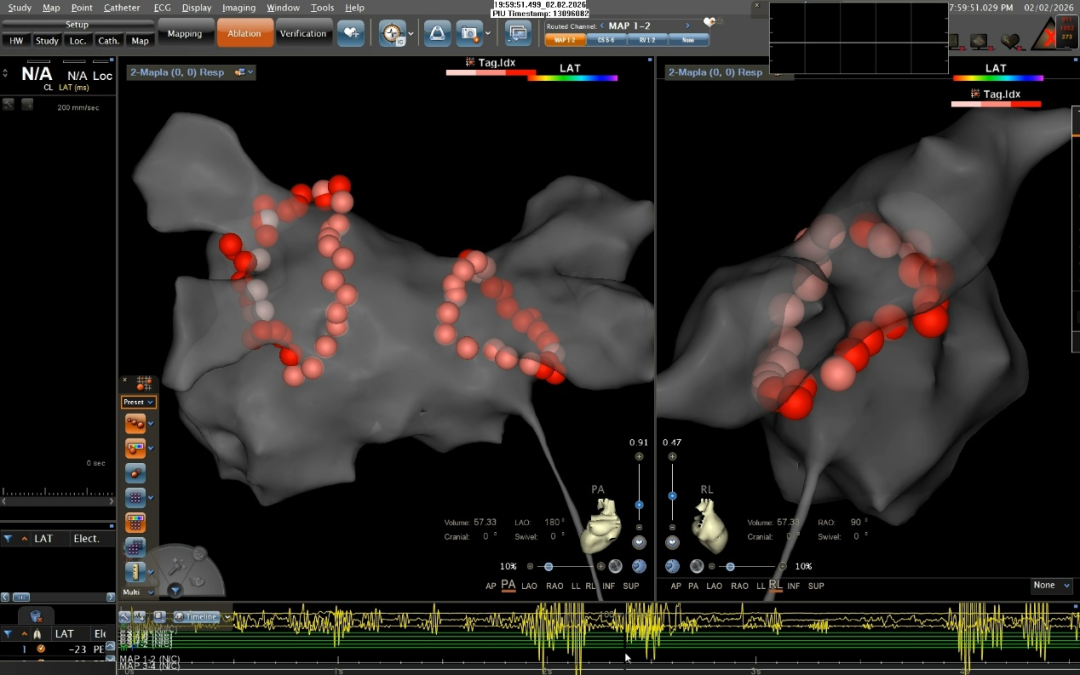Click the compass navigation icon in the toolbar

pos(392,33)
